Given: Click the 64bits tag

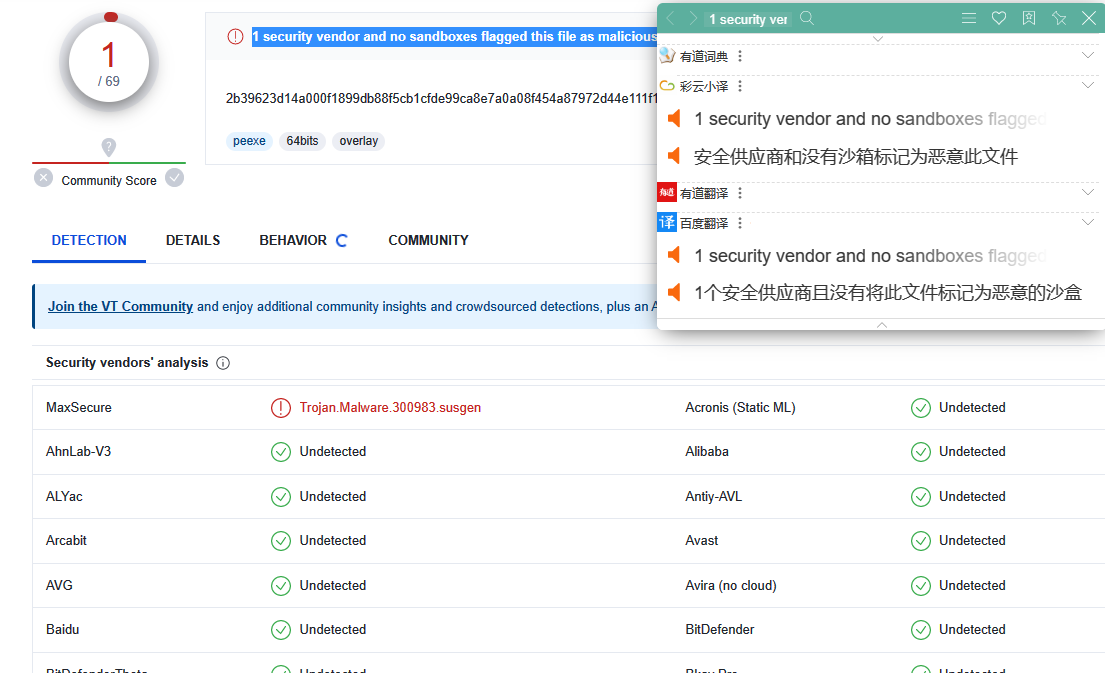Looking at the screenshot, I should click(x=302, y=141).
